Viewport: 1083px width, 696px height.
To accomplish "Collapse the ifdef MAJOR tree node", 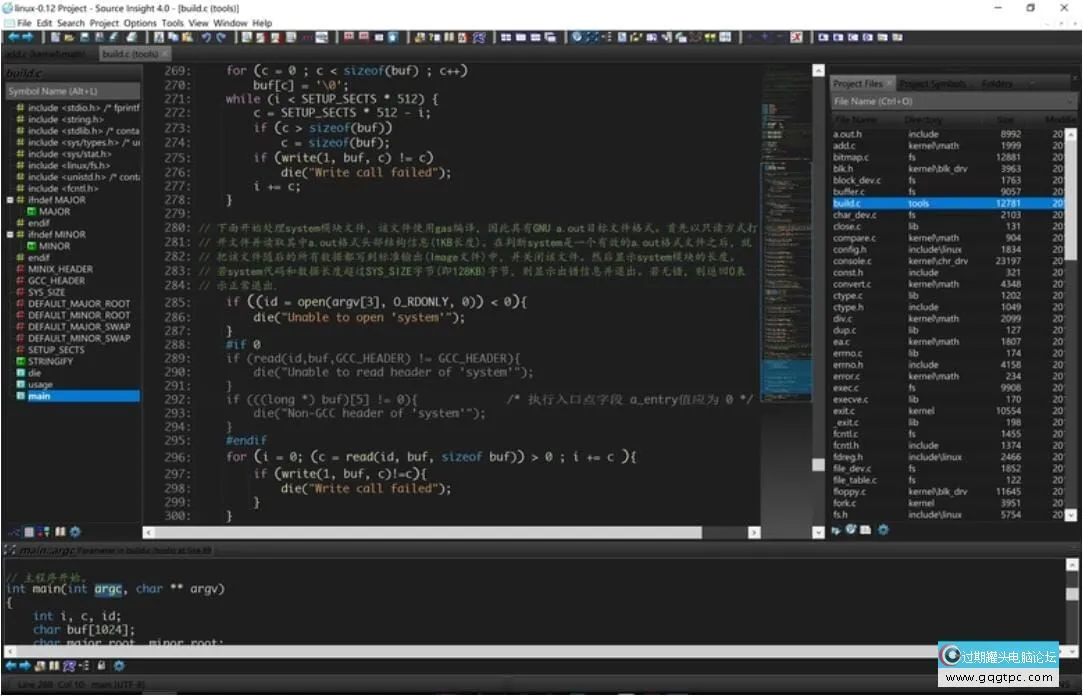I will click(9, 200).
